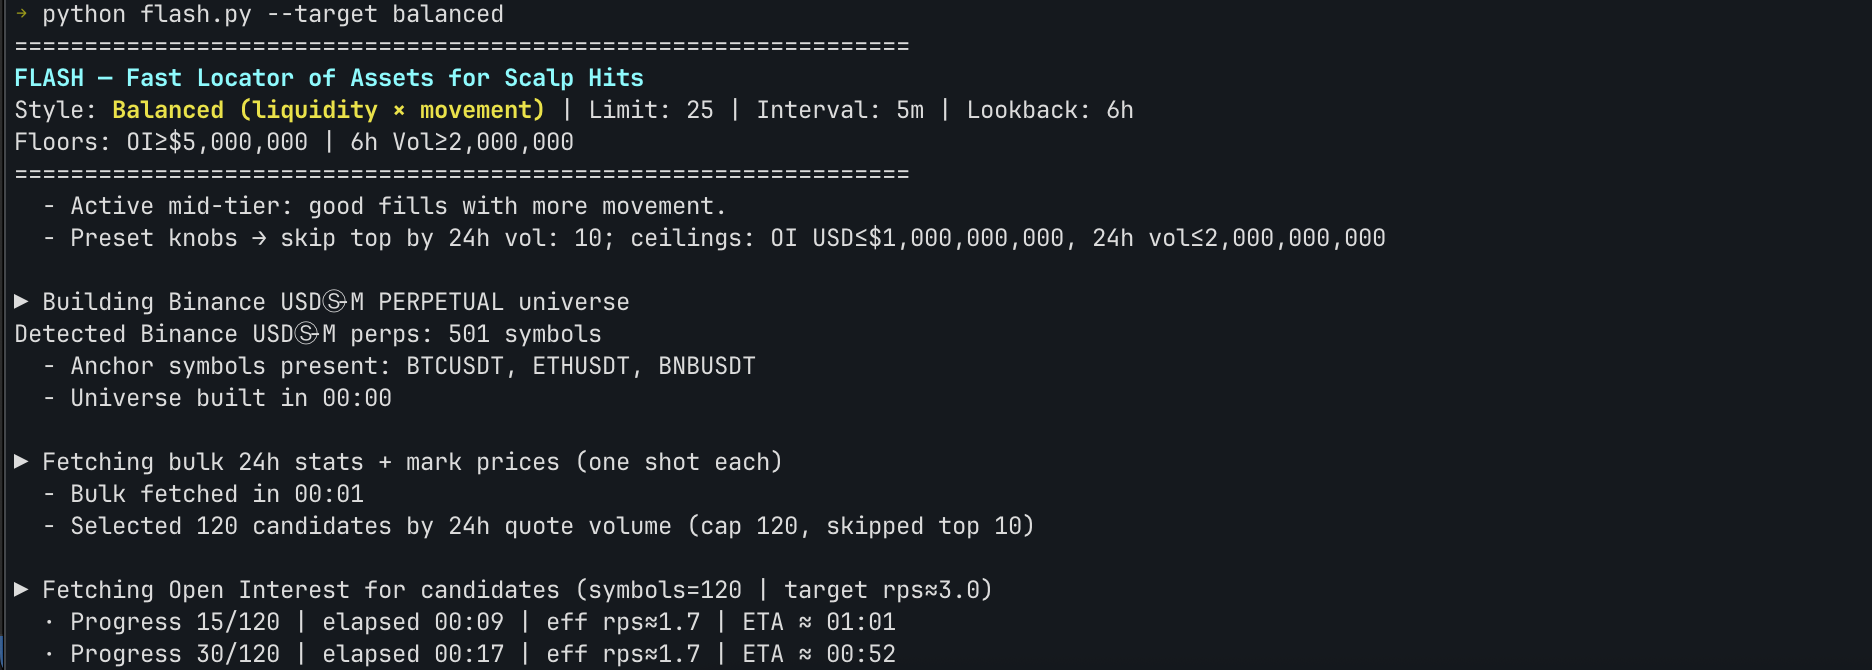This screenshot has height=670, width=1872.
Task: Click the arrow after Preset knobs
Action: pyautogui.click(x=259, y=238)
